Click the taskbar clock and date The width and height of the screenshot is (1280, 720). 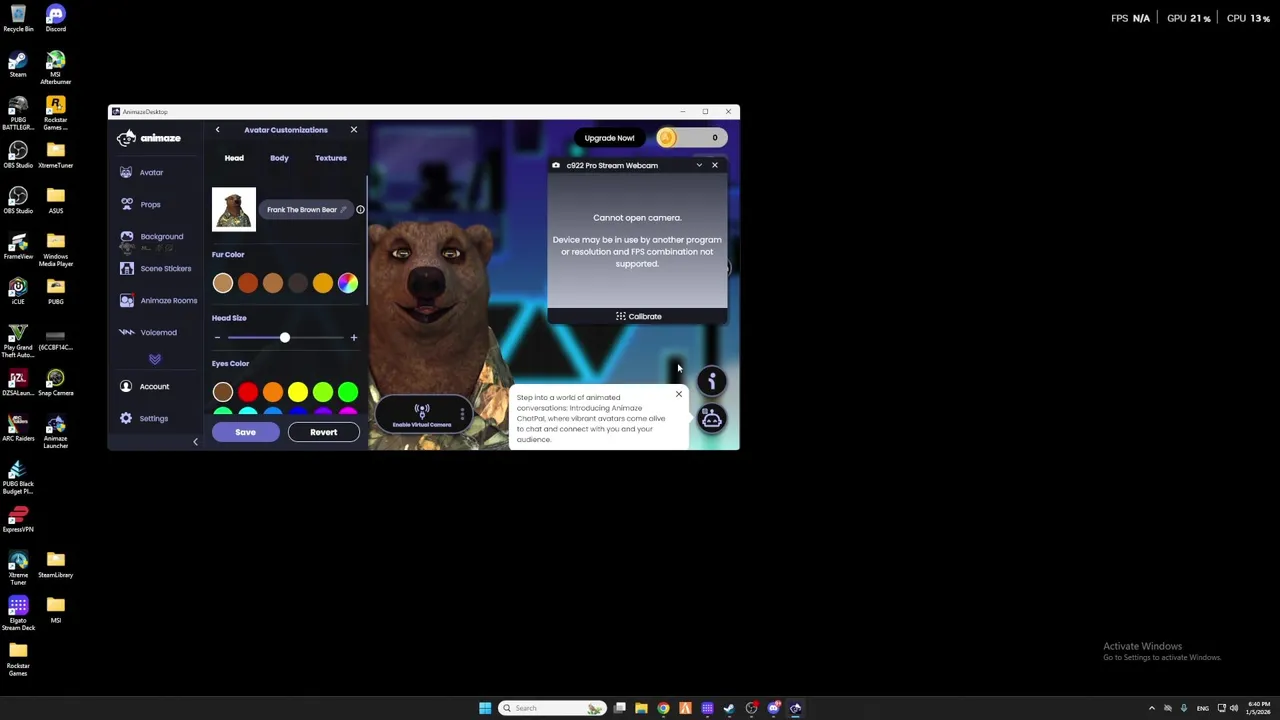(1258, 708)
